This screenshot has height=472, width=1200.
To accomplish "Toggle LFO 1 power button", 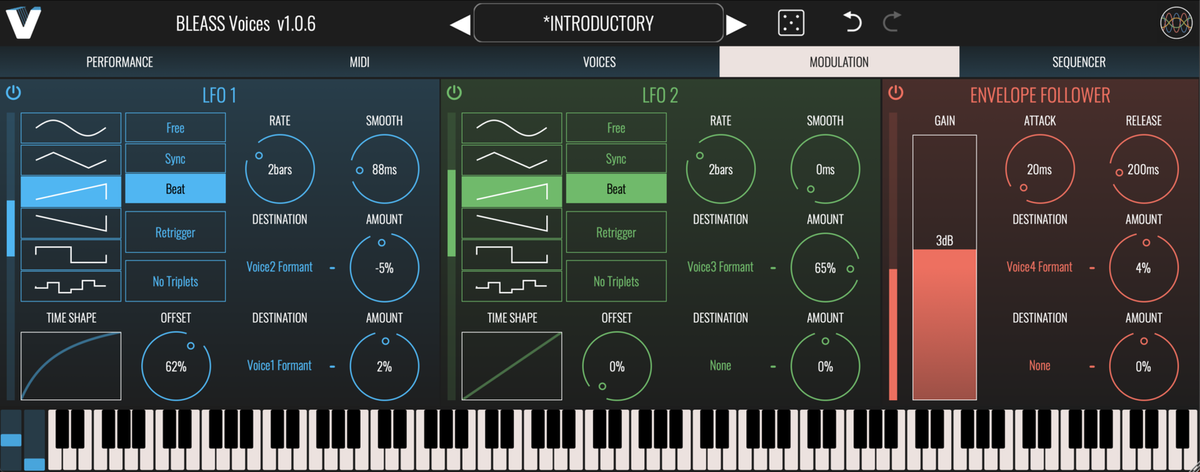I will (x=13, y=93).
